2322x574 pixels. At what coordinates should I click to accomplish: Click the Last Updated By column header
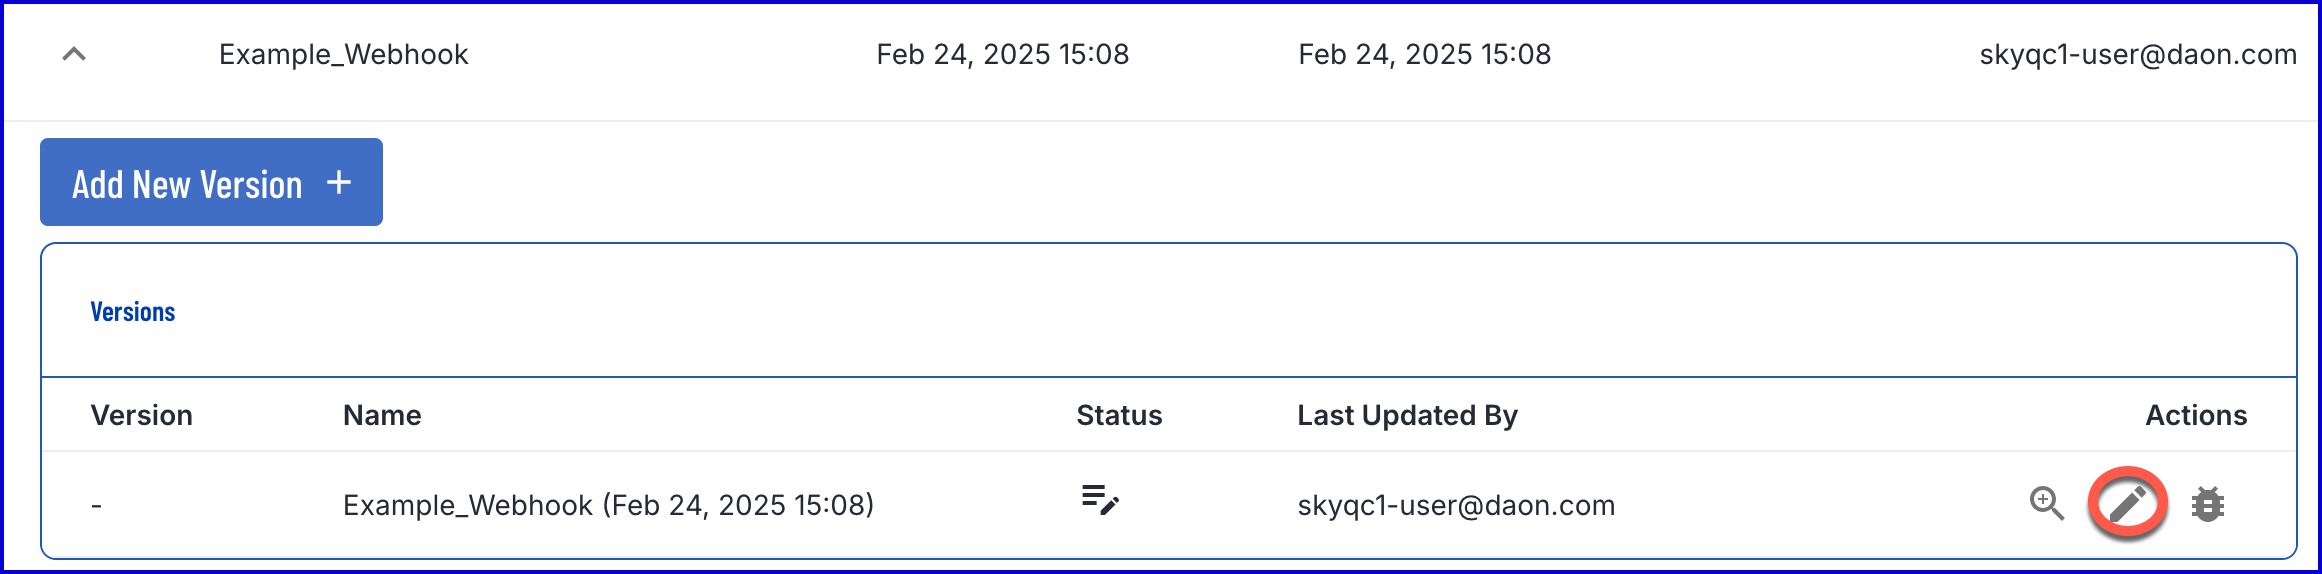(1407, 415)
